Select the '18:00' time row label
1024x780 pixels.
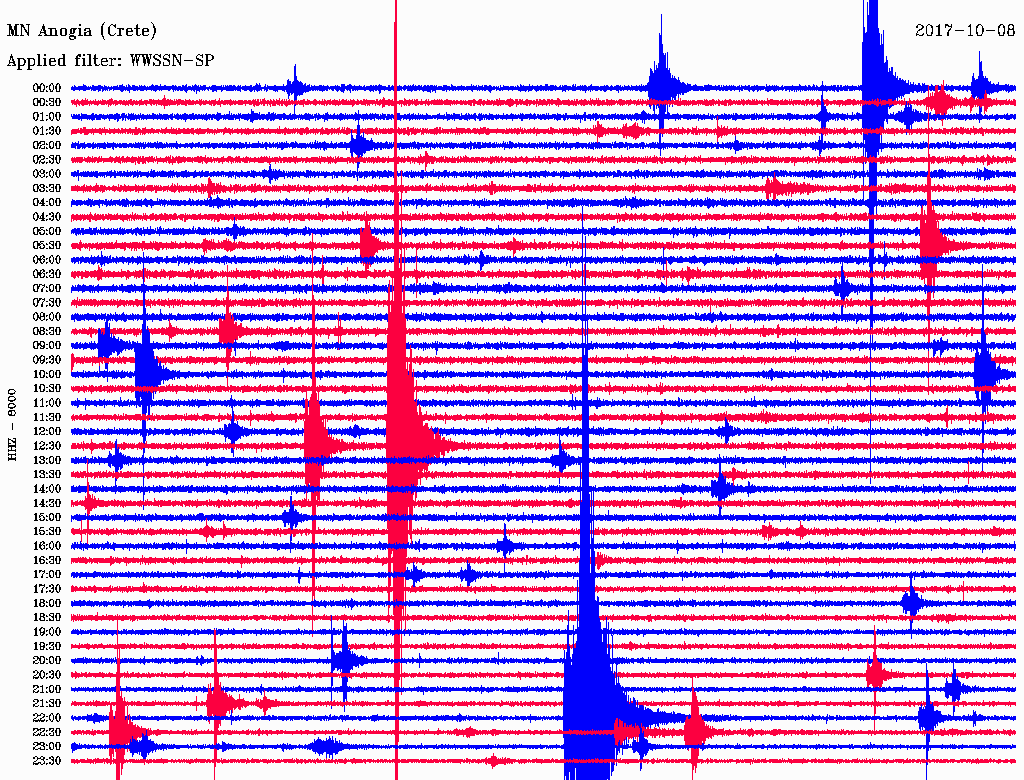pyautogui.click(x=47, y=603)
